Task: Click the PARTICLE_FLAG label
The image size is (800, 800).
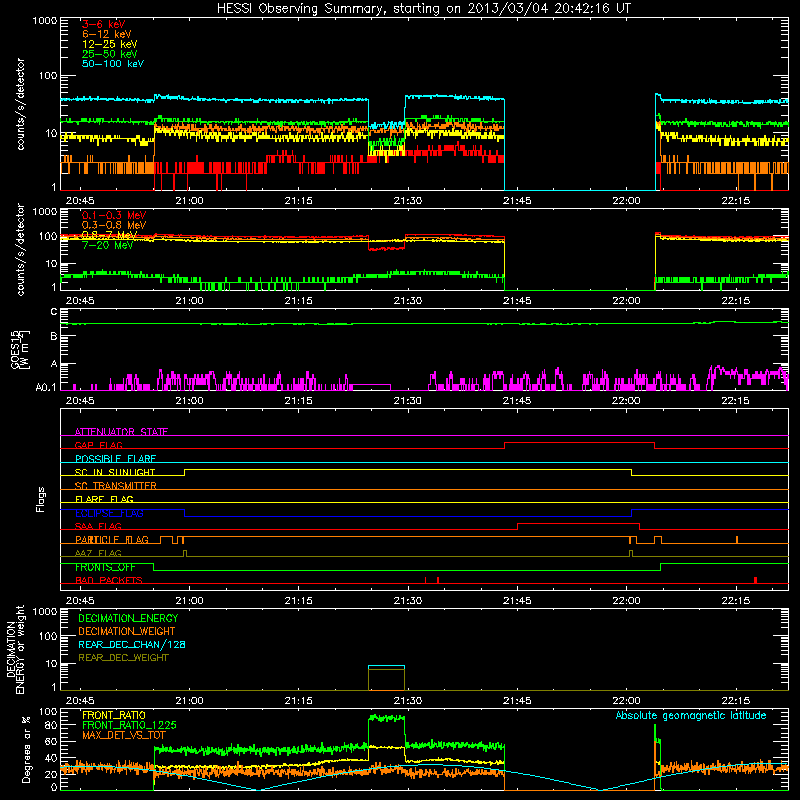Action: pos(112,539)
